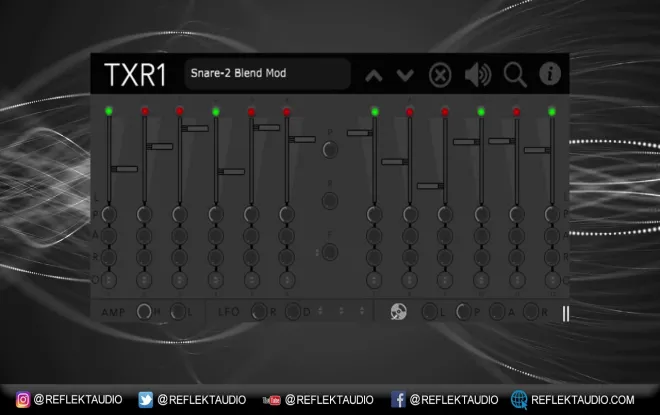Open channel 11 O selector
This screenshot has height=415, width=660.
(x=516, y=279)
